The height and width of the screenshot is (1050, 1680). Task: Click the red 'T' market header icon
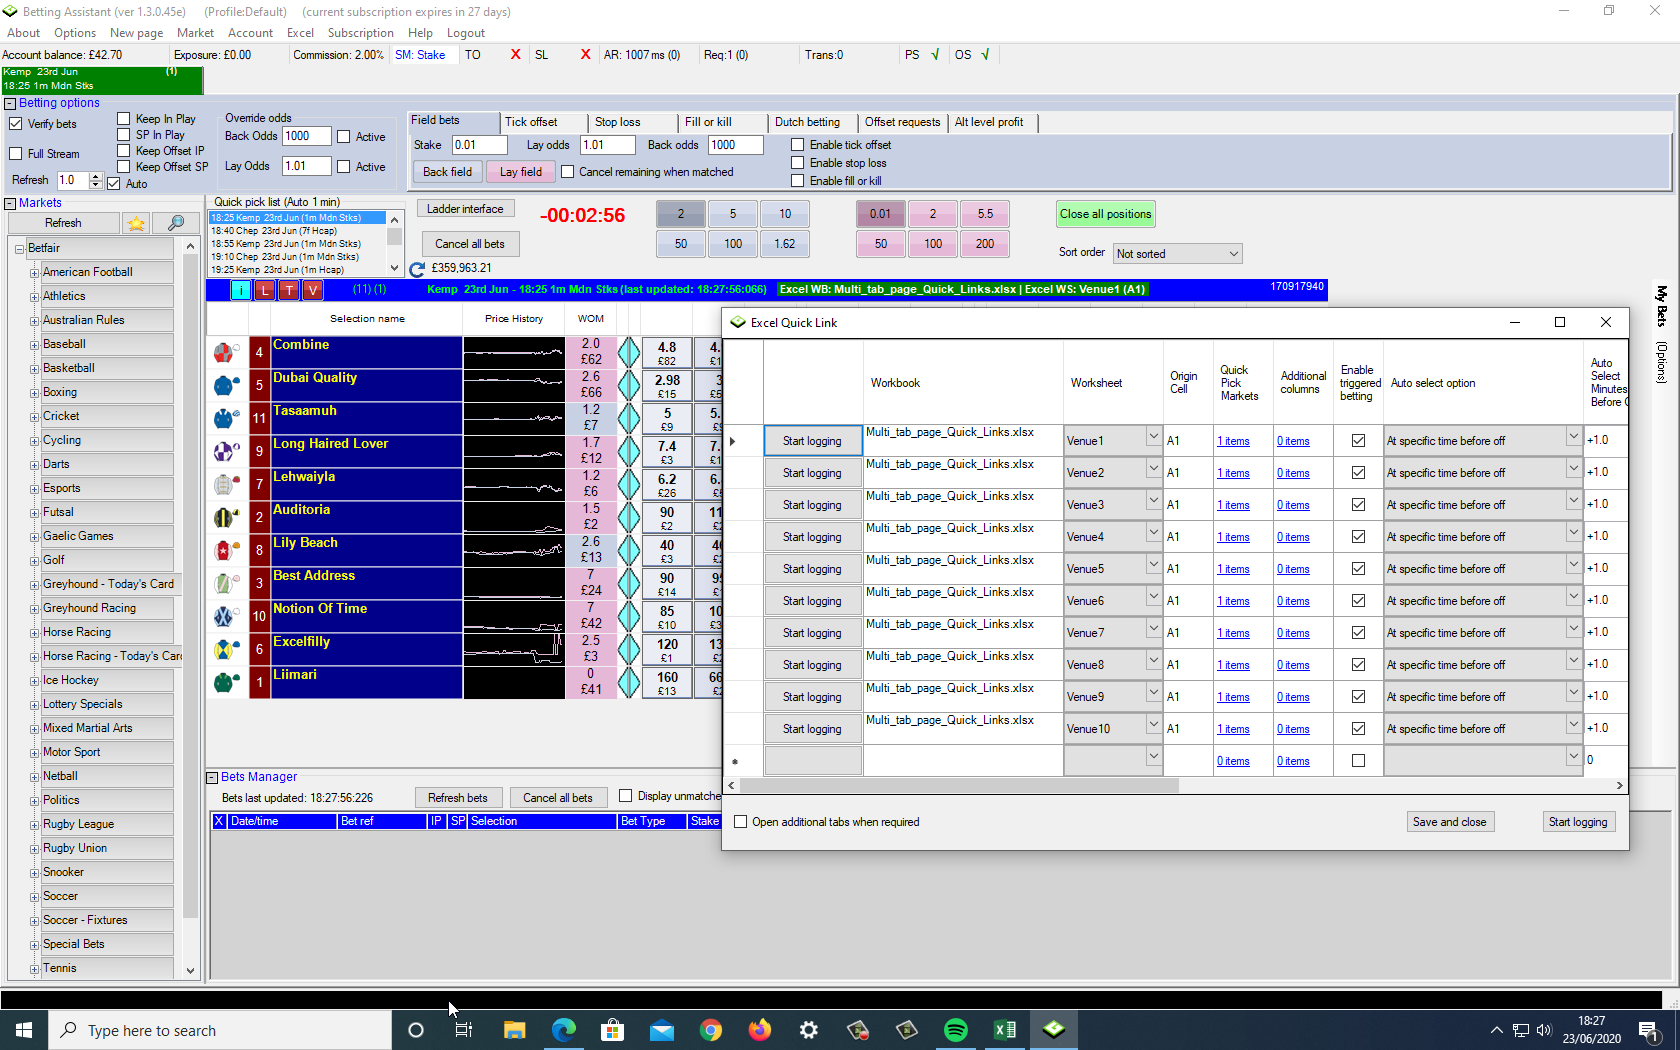coord(289,290)
